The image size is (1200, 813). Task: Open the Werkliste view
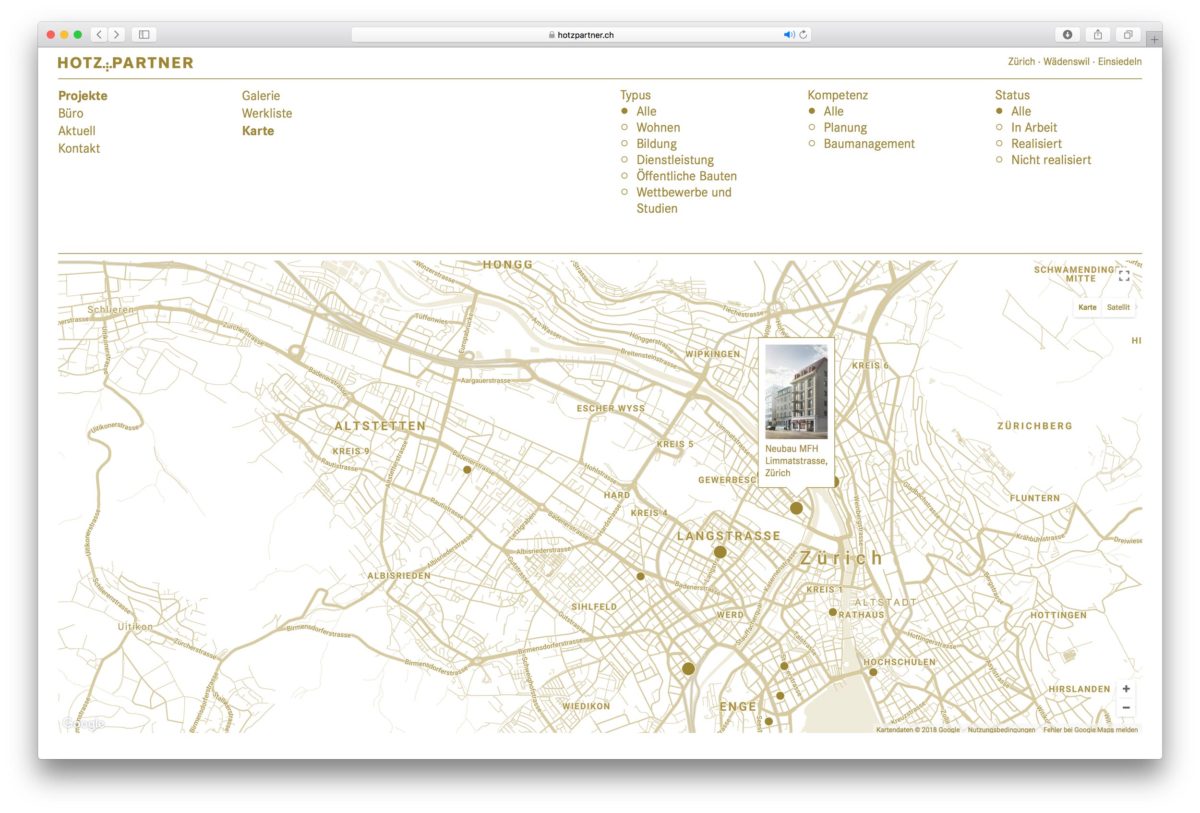pyautogui.click(x=267, y=114)
